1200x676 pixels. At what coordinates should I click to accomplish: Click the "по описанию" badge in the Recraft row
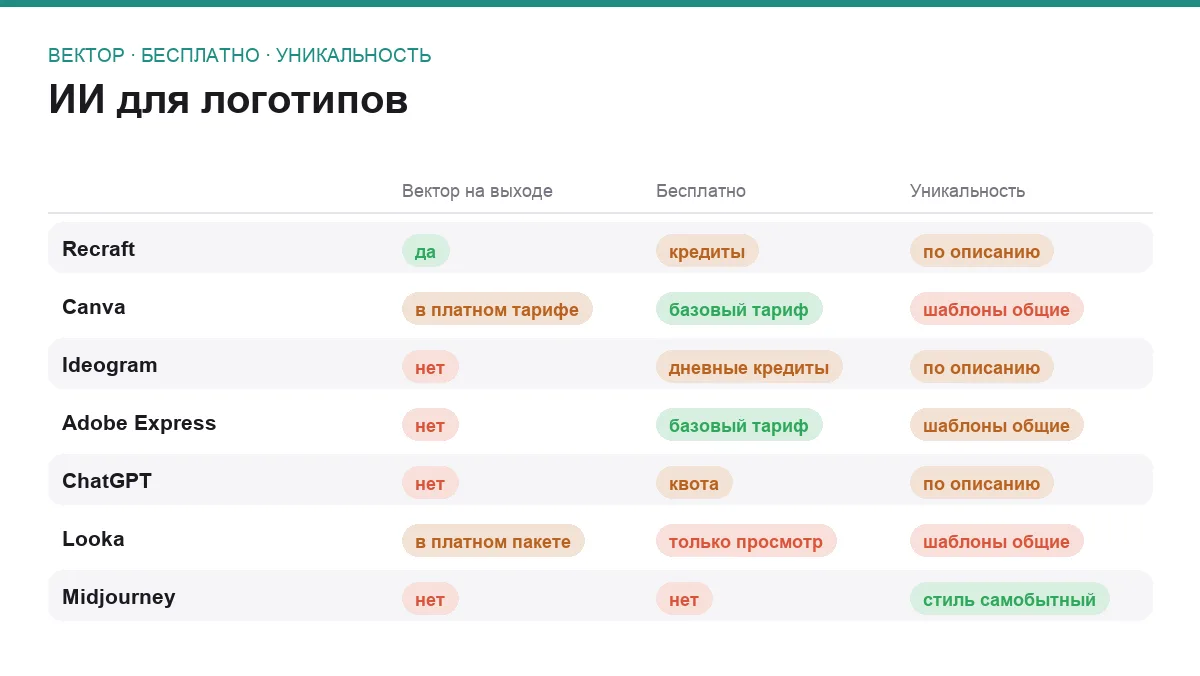(982, 251)
